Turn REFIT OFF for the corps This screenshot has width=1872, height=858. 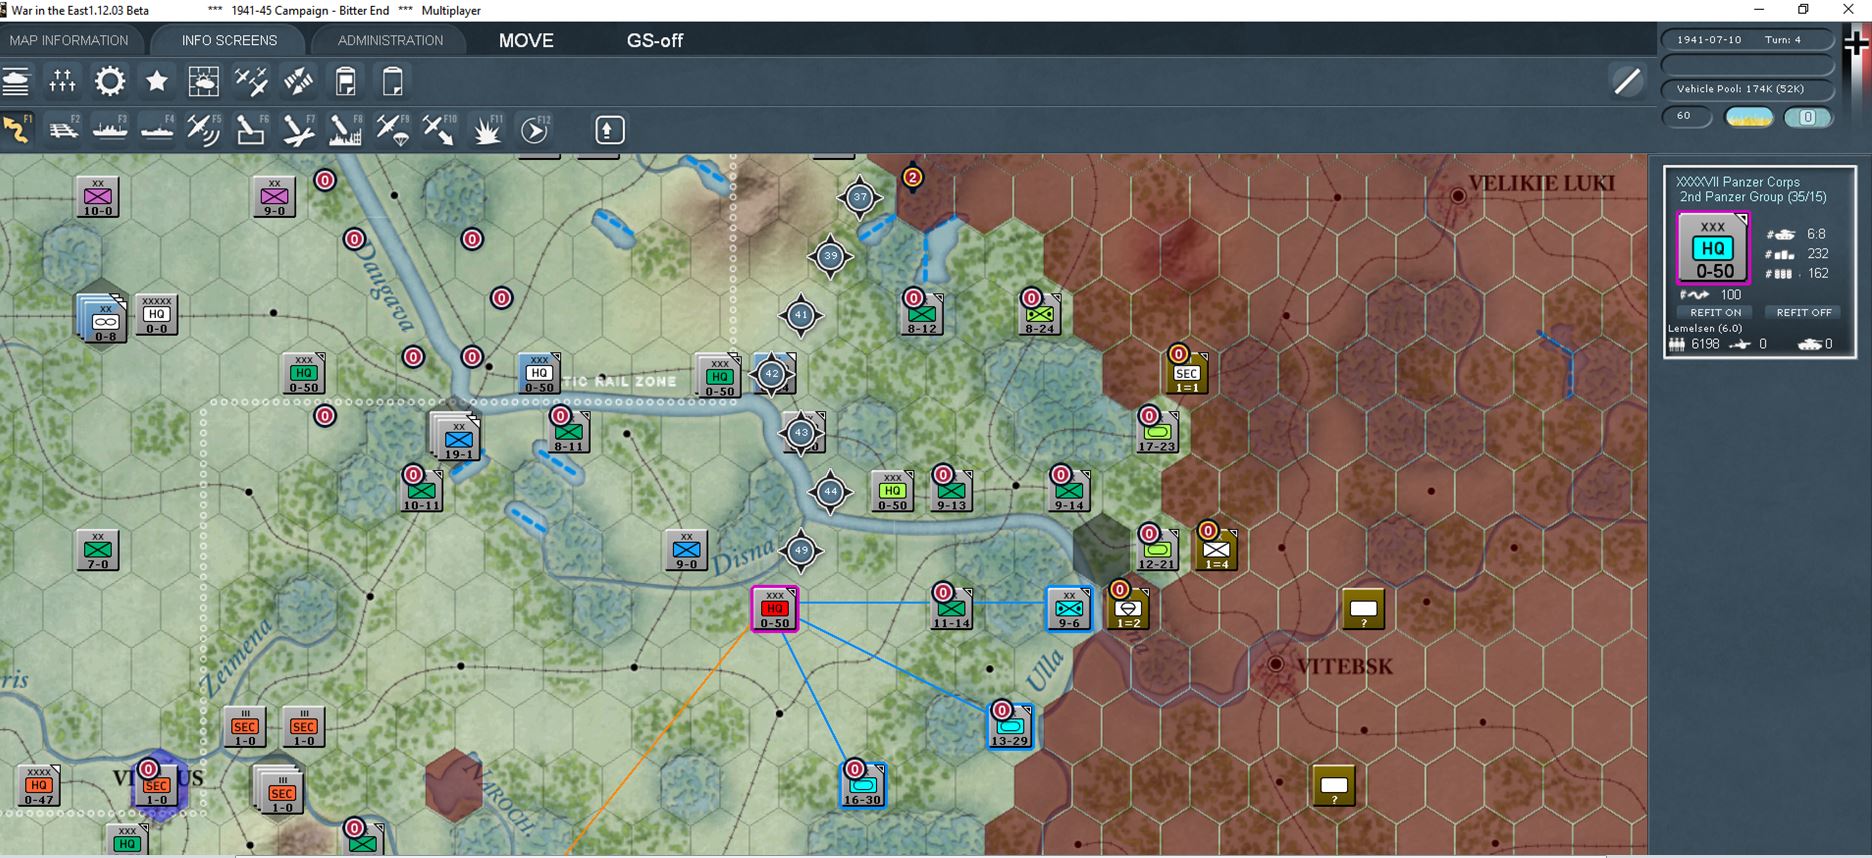coord(1804,312)
